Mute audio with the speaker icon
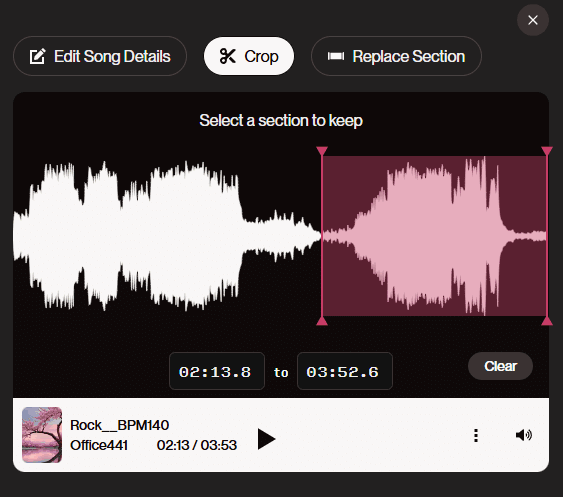The width and height of the screenshot is (563, 497). click(524, 435)
